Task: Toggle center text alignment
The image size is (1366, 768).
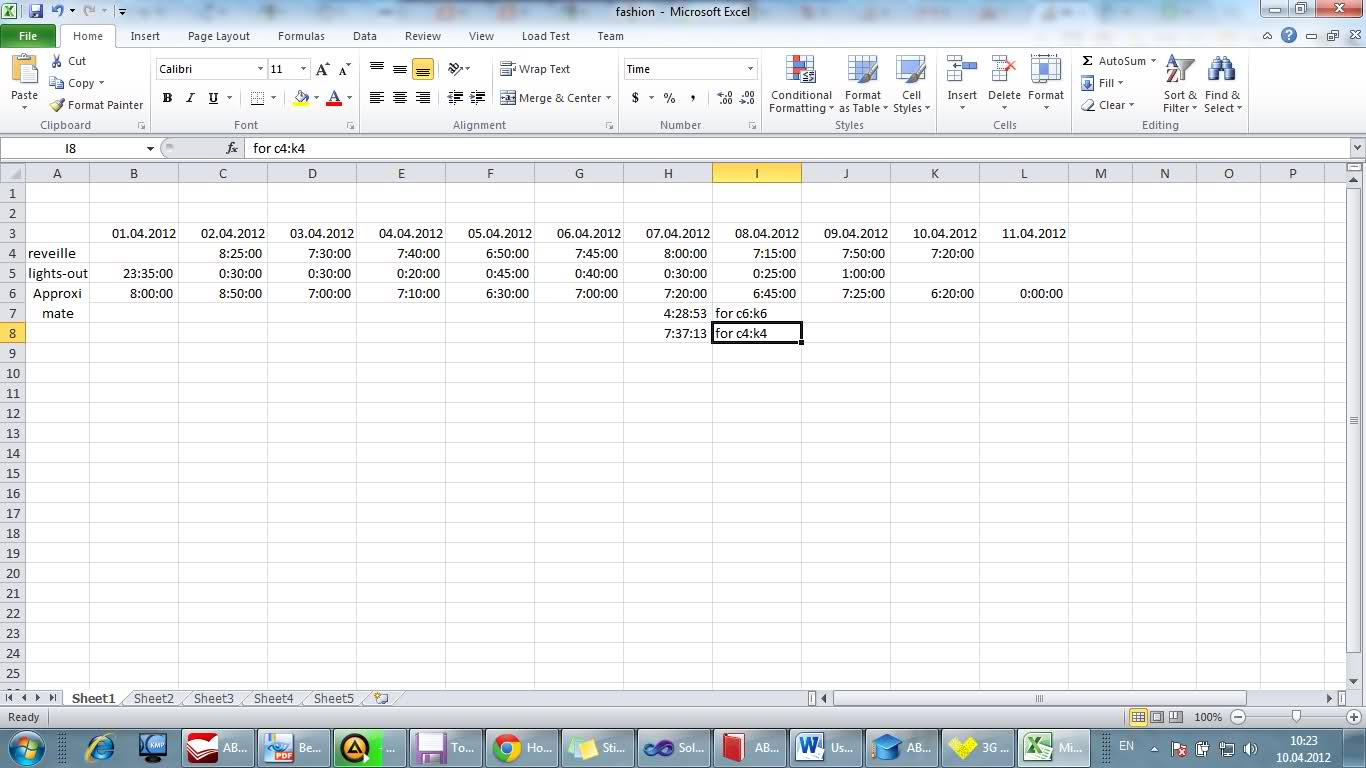Action: coord(399,98)
